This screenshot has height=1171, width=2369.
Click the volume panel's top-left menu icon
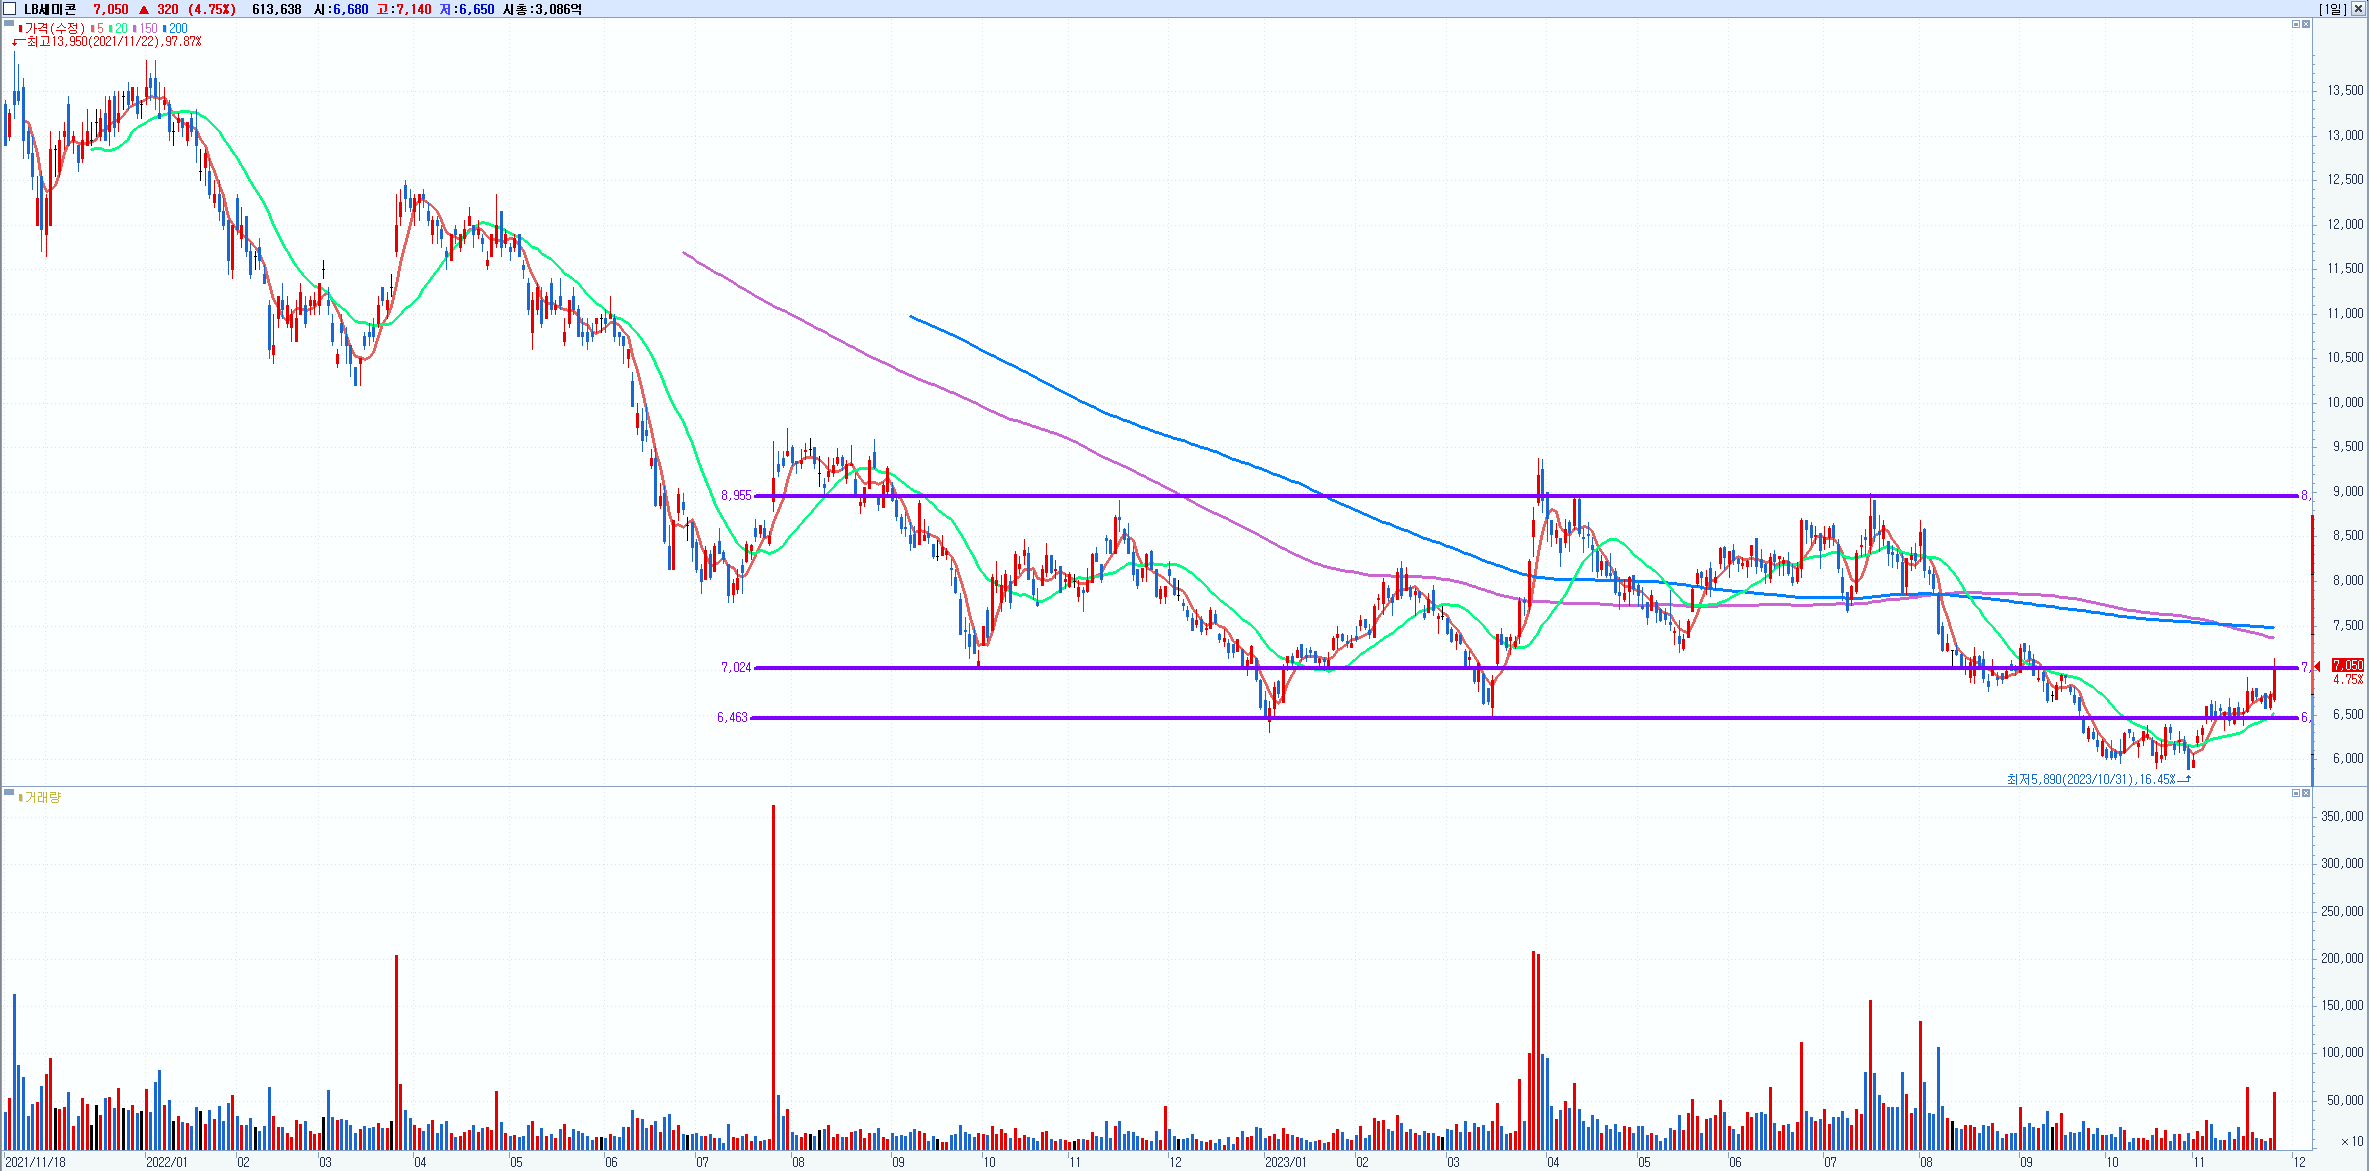(x=9, y=792)
